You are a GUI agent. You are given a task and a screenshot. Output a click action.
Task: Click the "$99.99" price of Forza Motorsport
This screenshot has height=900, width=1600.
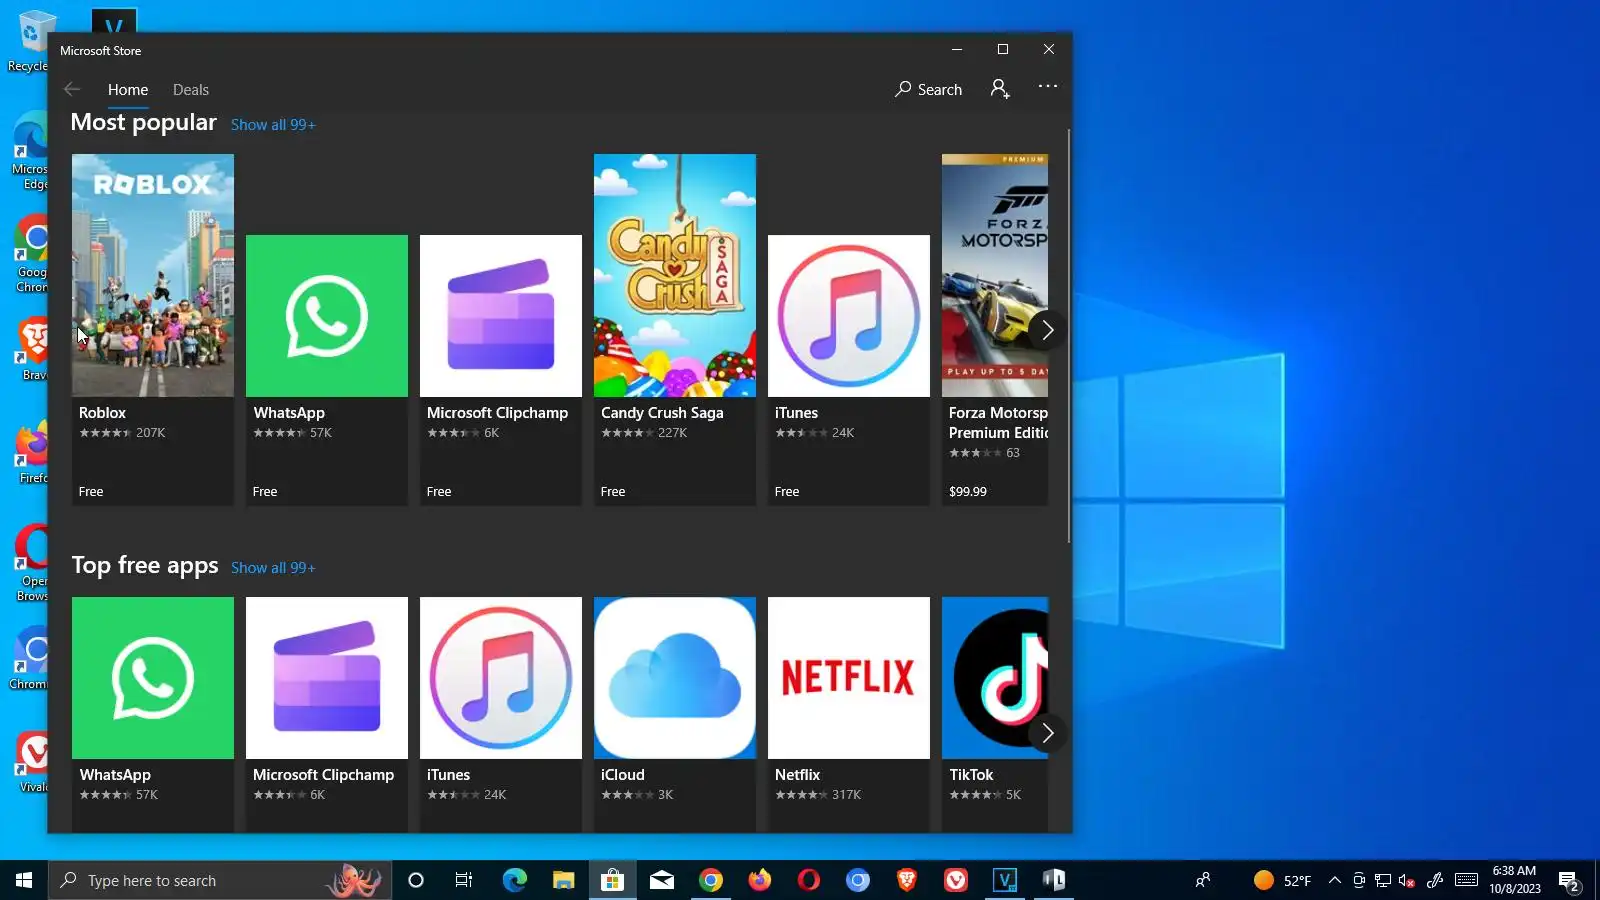coord(968,492)
